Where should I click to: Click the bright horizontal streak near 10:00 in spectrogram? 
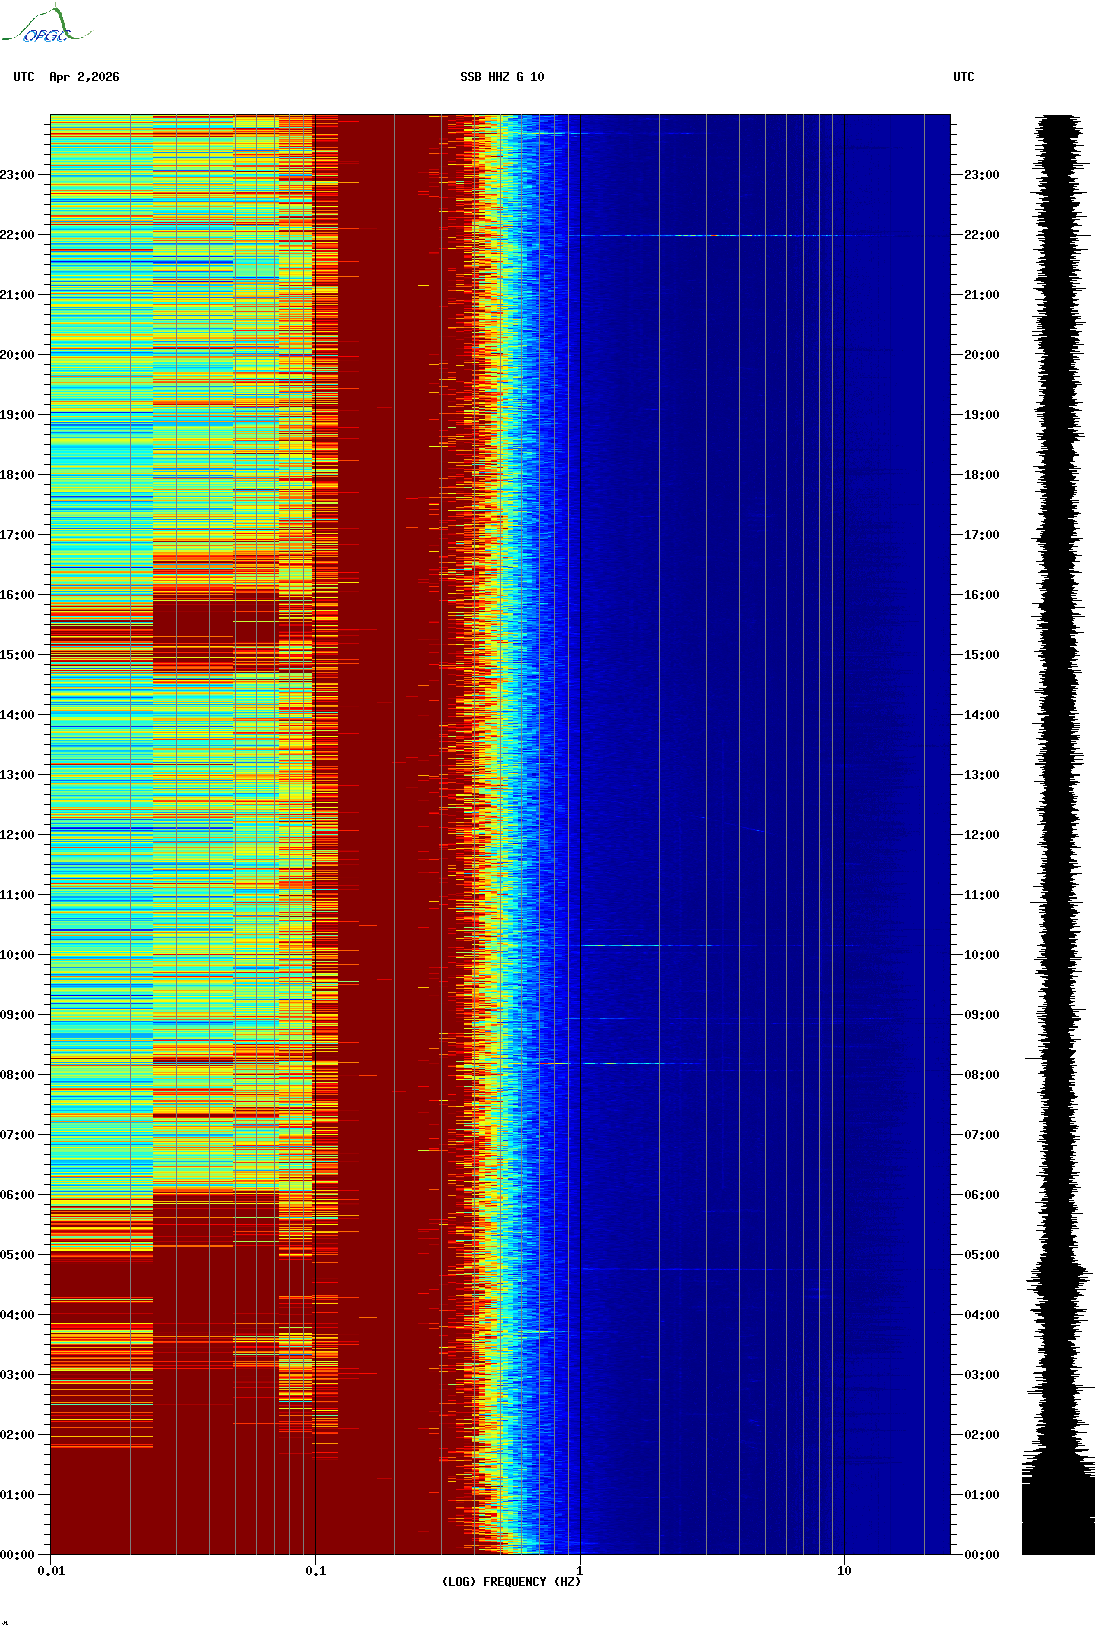coord(650,945)
